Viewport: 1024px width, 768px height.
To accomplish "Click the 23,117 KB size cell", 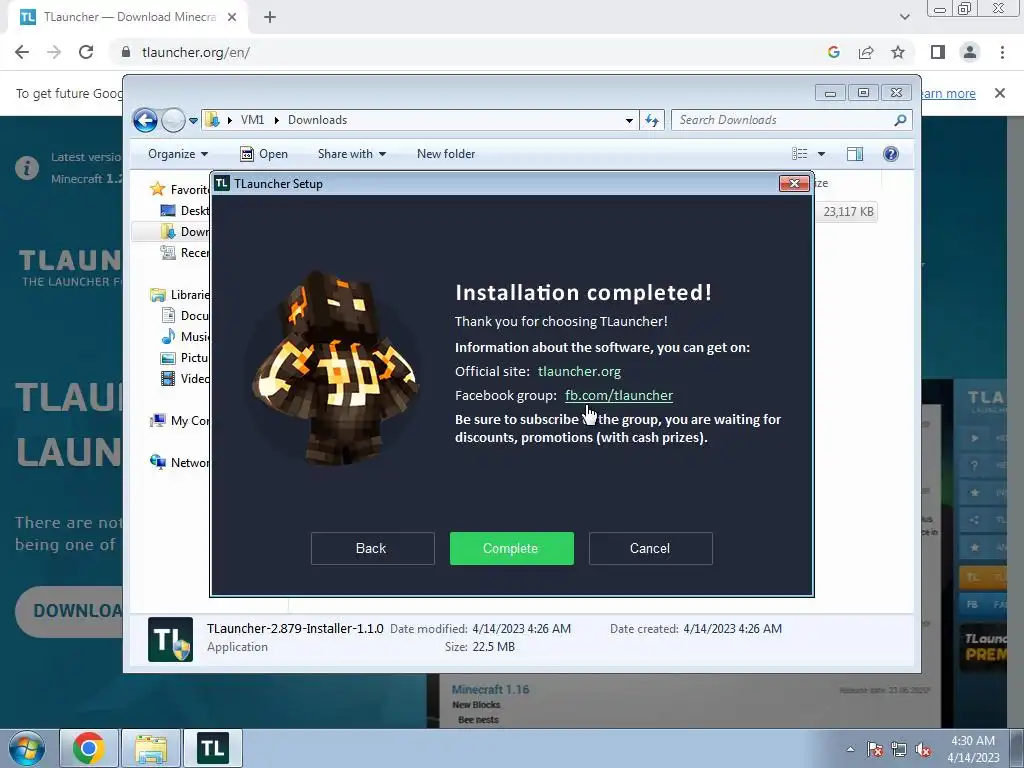I will [848, 212].
